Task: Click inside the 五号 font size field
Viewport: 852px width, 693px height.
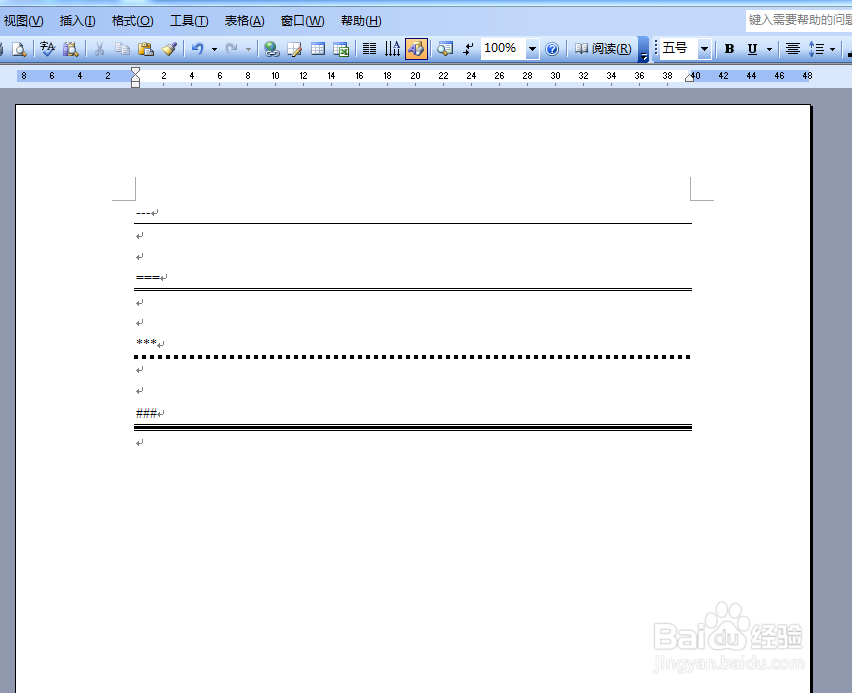Action: [679, 49]
